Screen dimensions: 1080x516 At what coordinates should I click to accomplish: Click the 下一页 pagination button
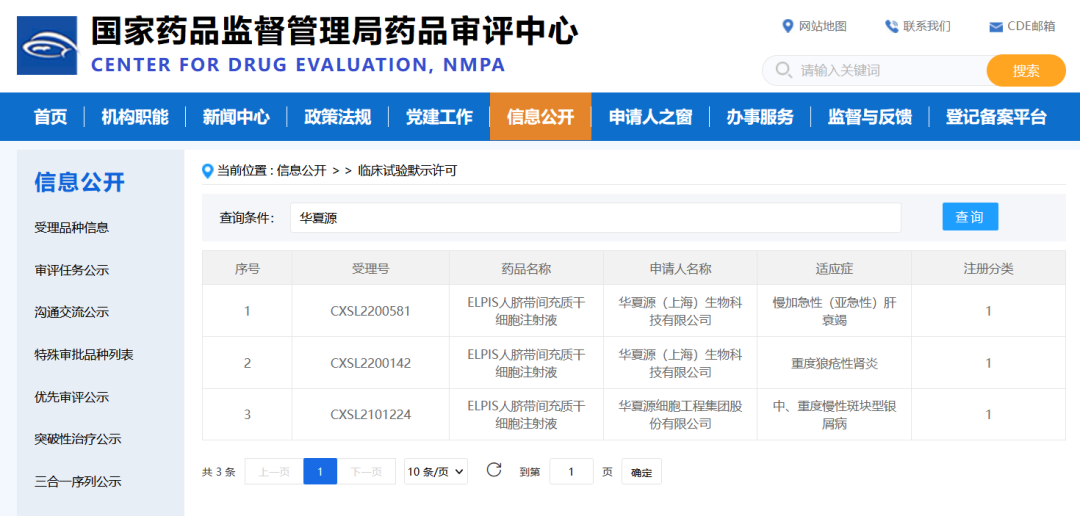[x=366, y=472]
